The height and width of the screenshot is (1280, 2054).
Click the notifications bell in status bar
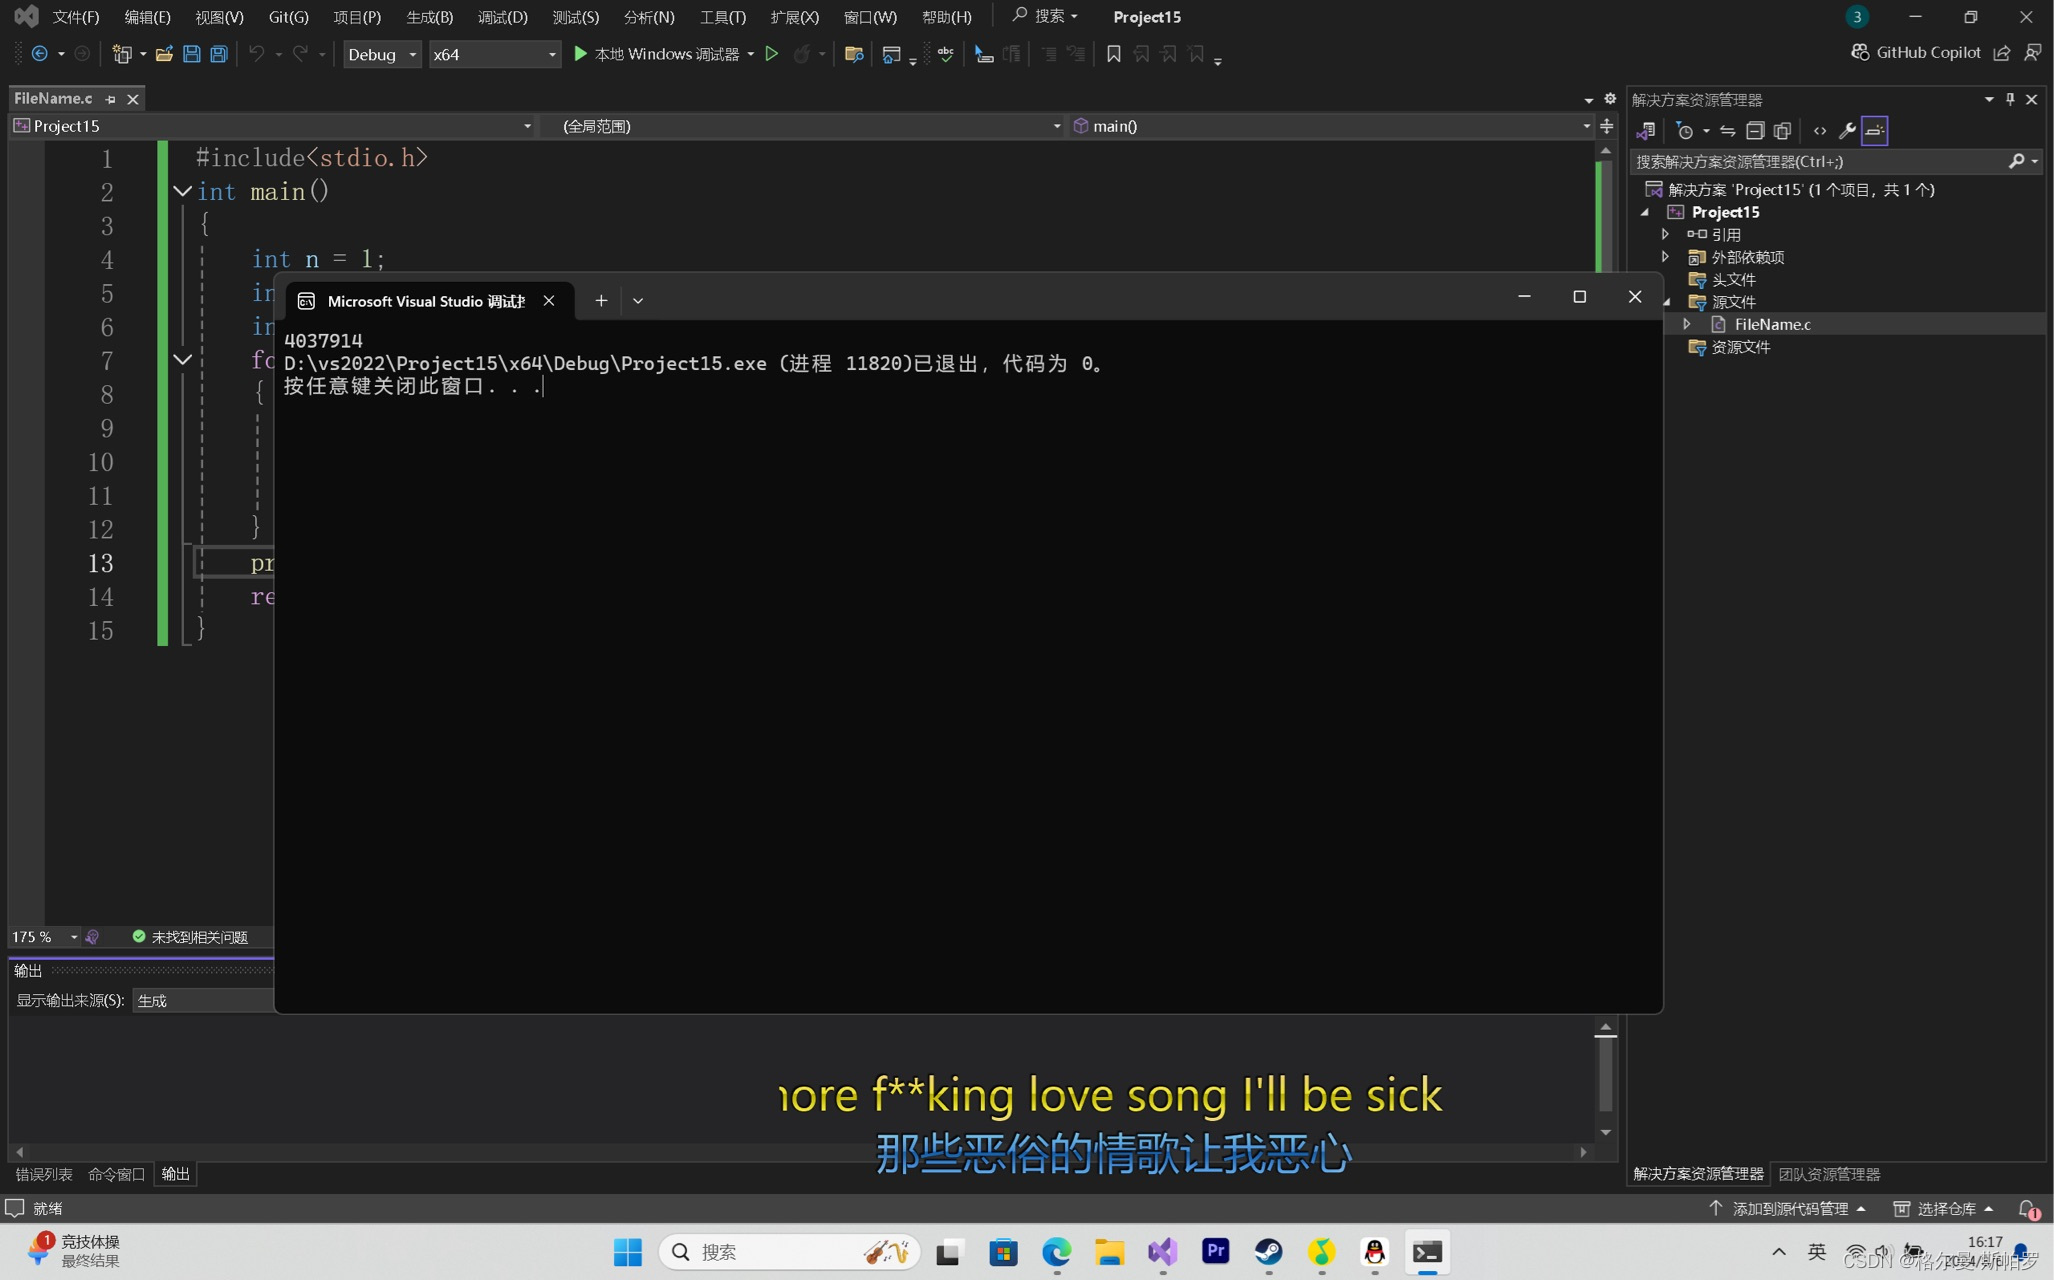2027,1208
